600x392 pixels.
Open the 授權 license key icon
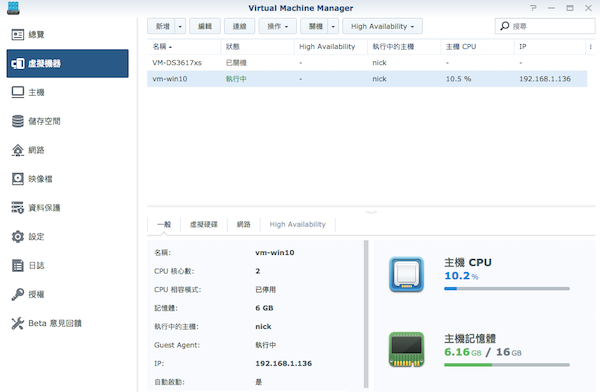click(18, 294)
